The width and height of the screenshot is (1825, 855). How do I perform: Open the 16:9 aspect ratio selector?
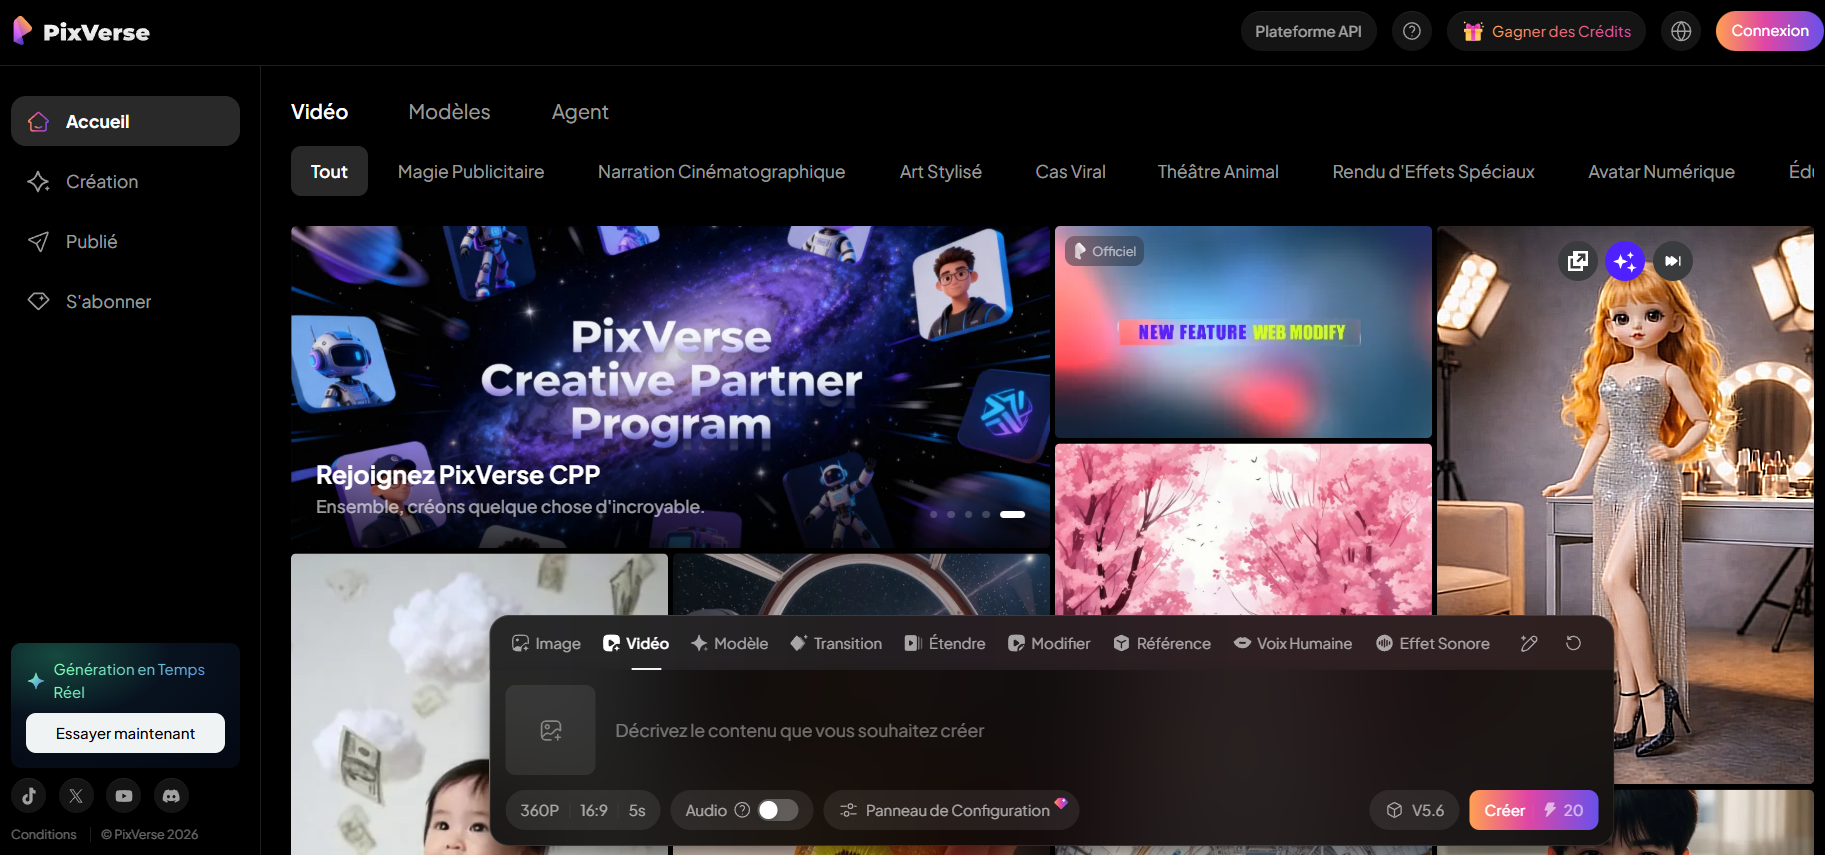(594, 810)
